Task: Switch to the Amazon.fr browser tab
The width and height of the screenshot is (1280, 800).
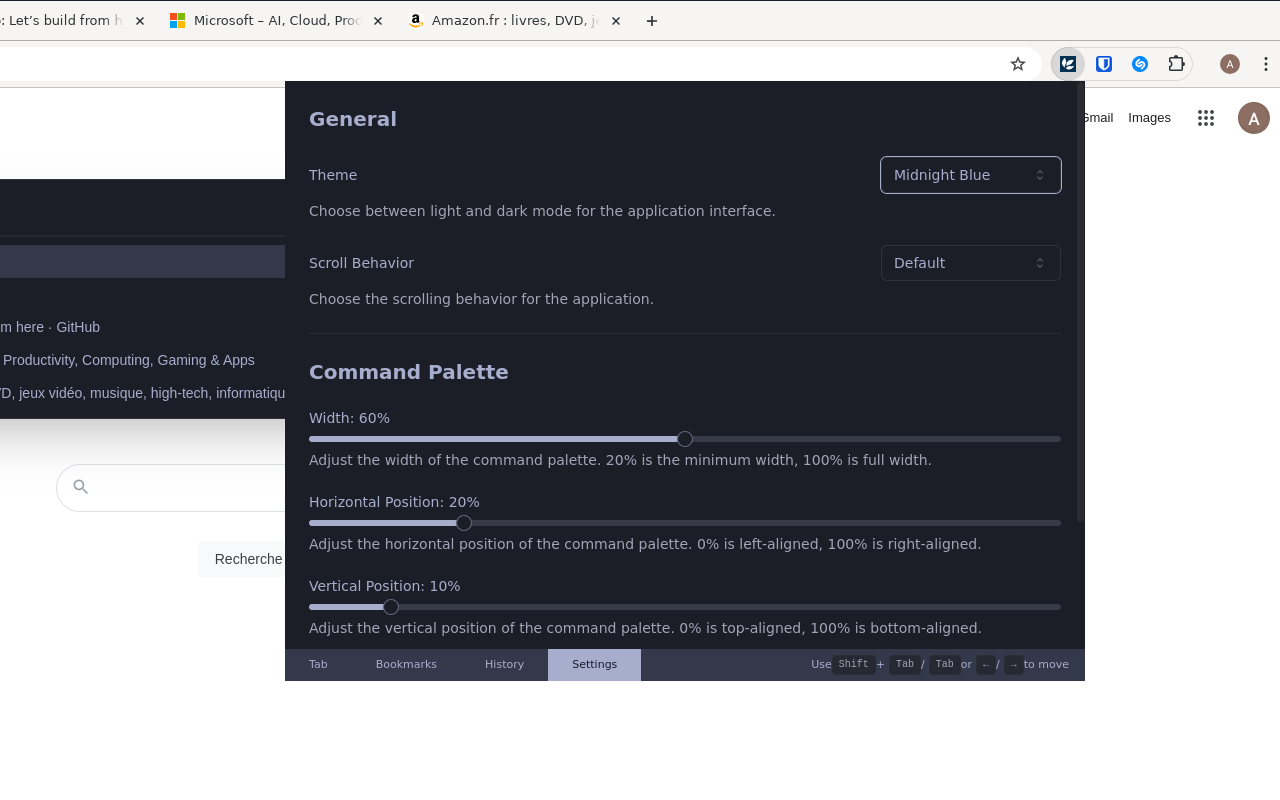Action: (514, 21)
